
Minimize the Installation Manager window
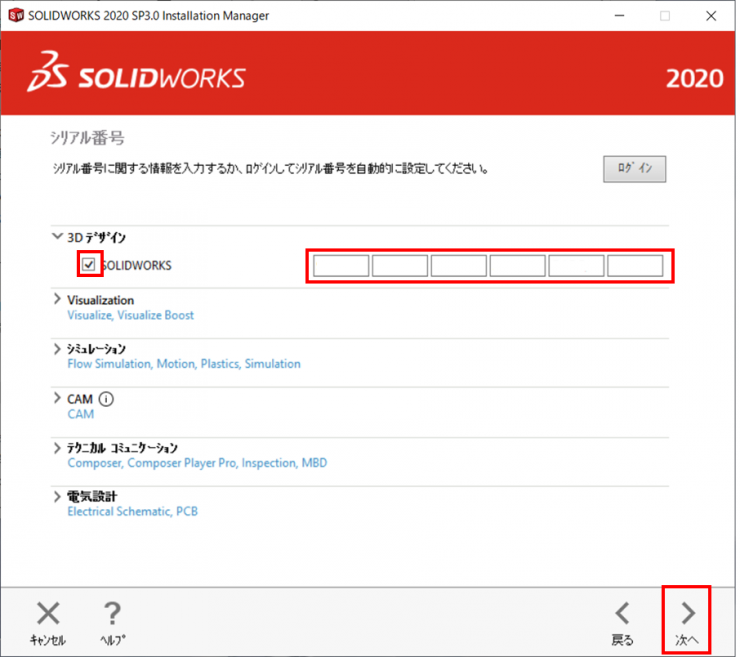pos(620,16)
